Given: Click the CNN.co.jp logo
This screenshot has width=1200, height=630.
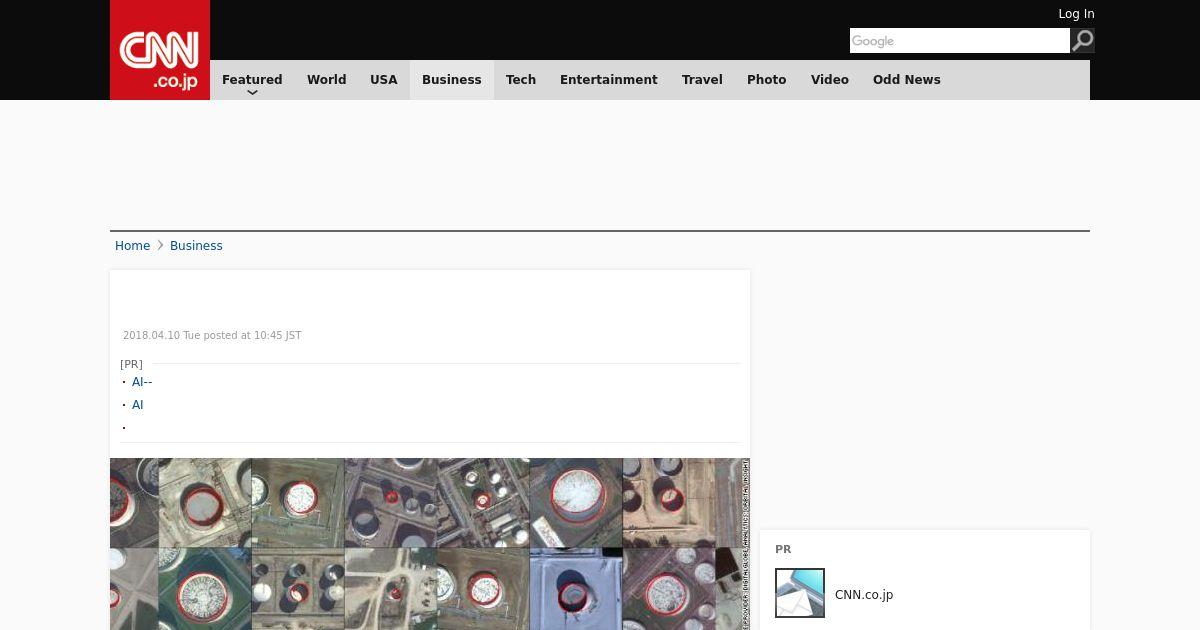Looking at the screenshot, I should 160,50.
